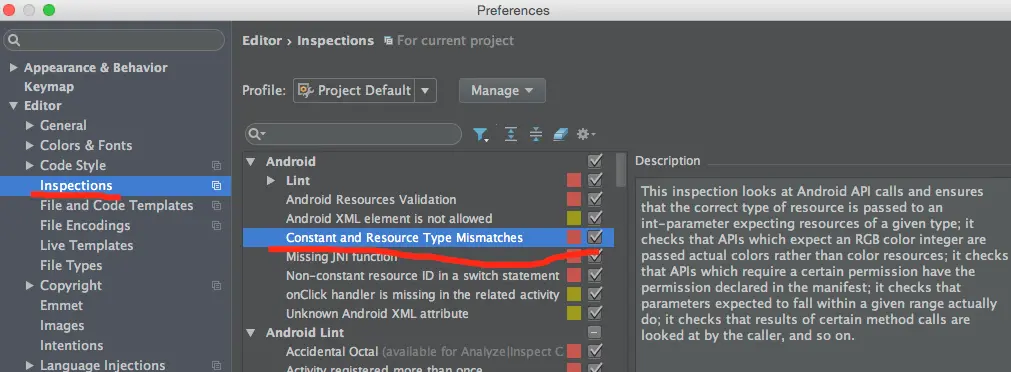Click the collapse all tree icon
This screenshot has height=372, width=1011.
click(536, 134)
